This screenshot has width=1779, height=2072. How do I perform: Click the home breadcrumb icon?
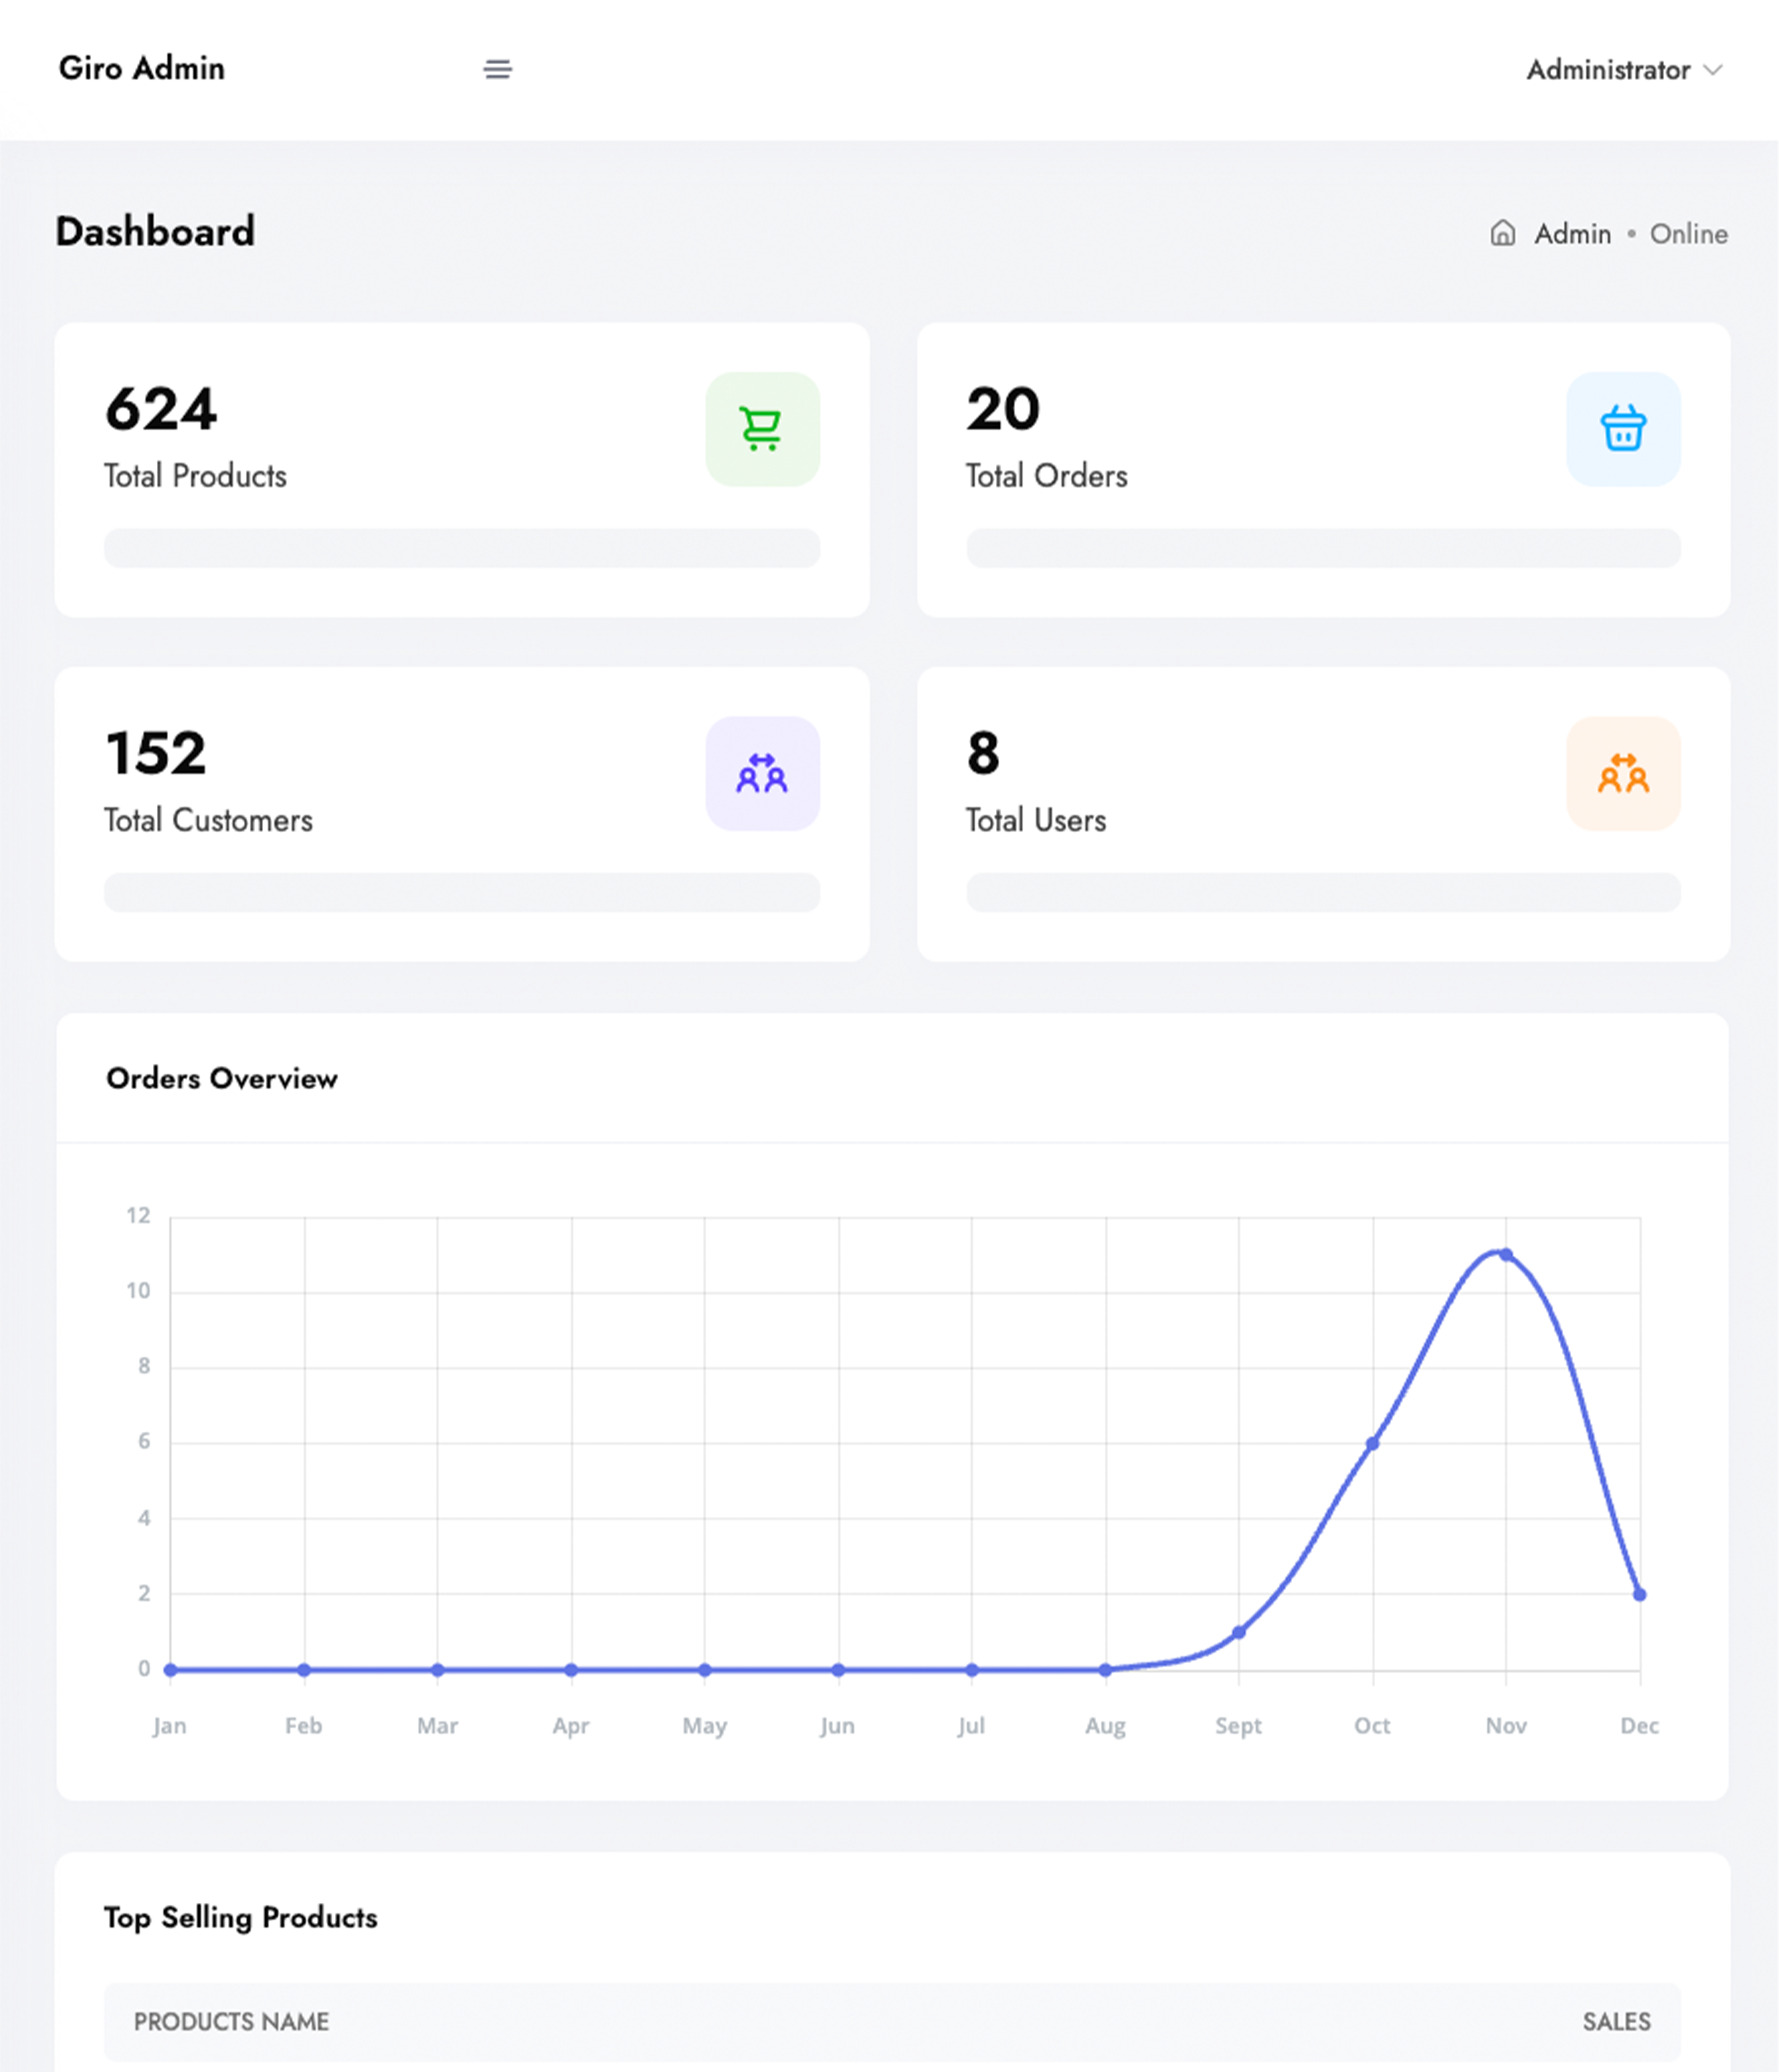[x=1502, y=233]
